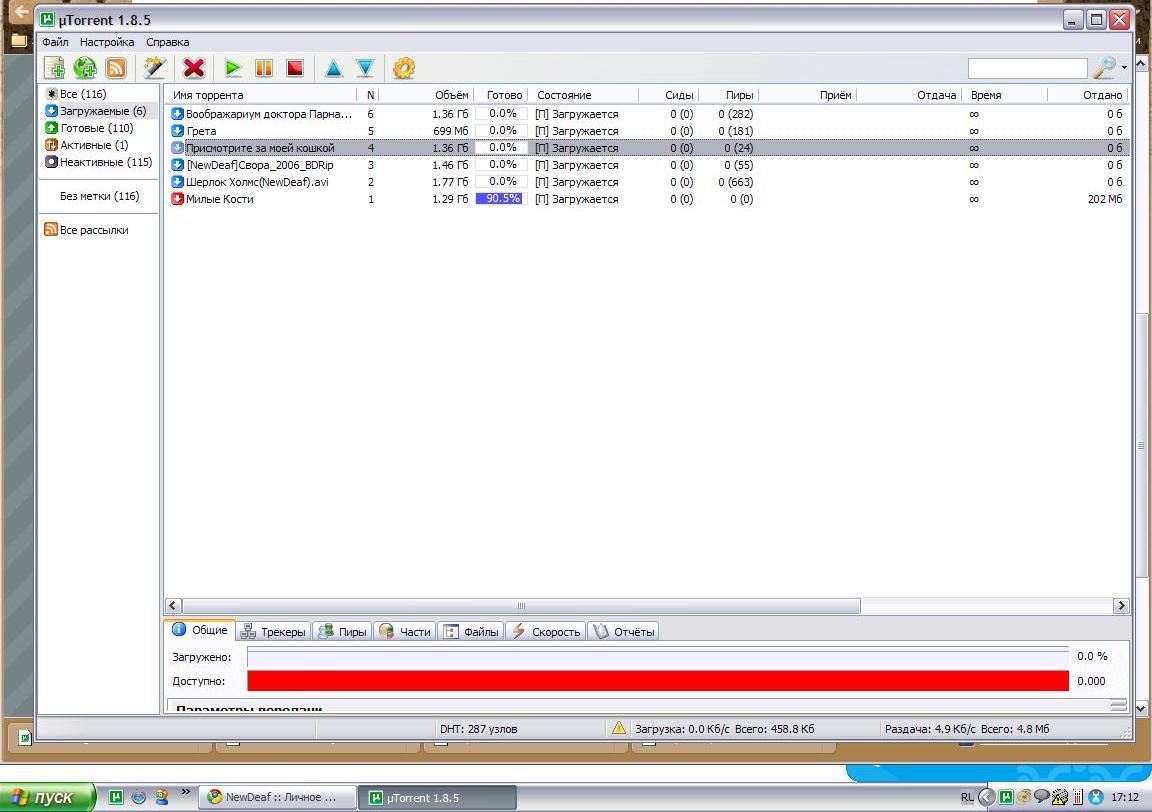This screenshot has width=1152, height=812.
Task: Sort by N queue column header
Action: 370,95
